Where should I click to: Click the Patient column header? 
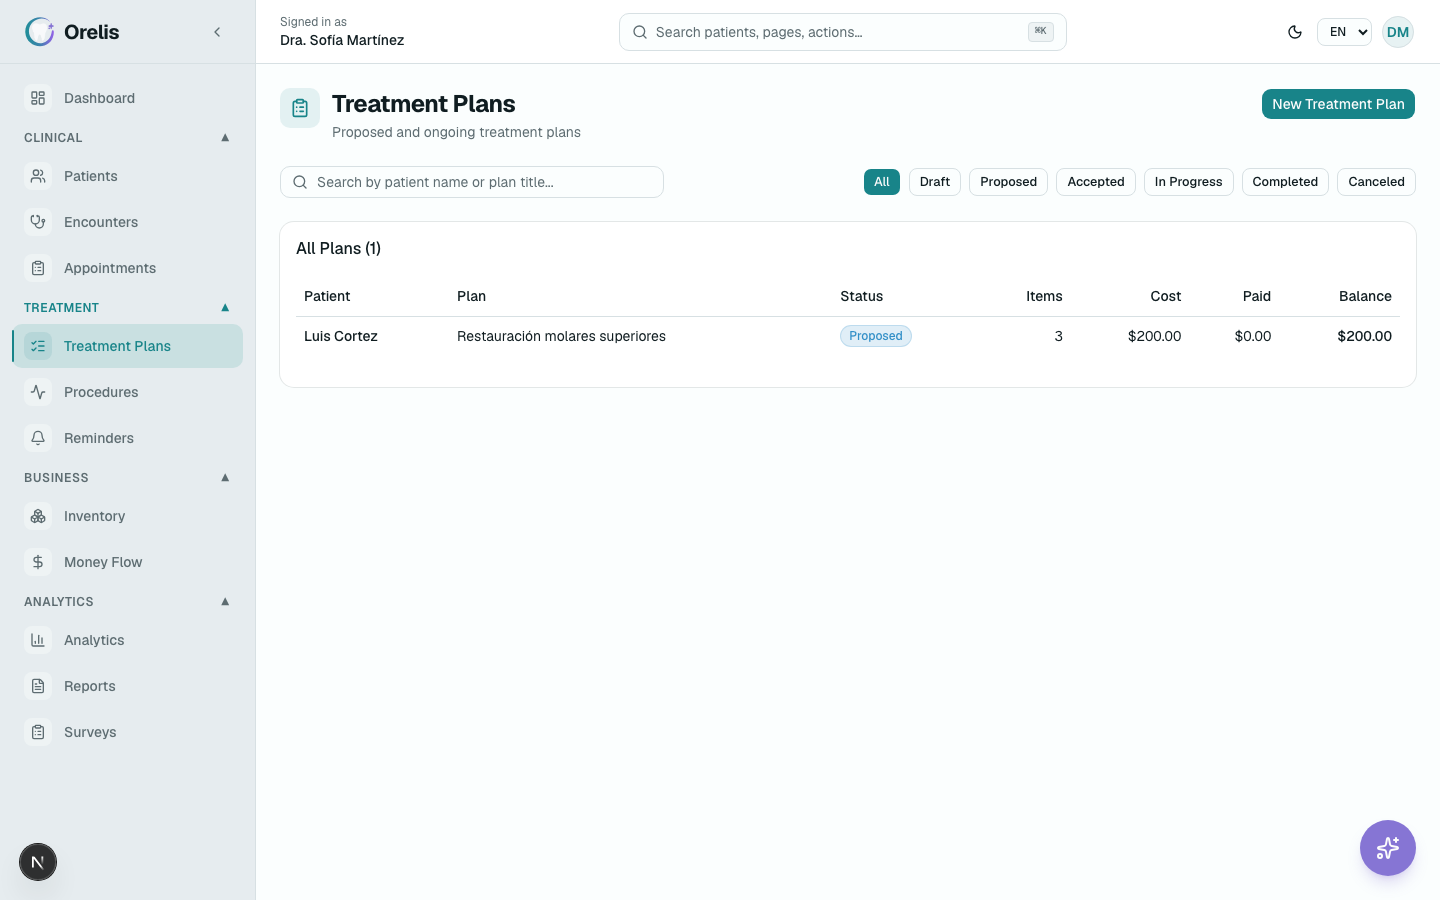click(327, 296)
